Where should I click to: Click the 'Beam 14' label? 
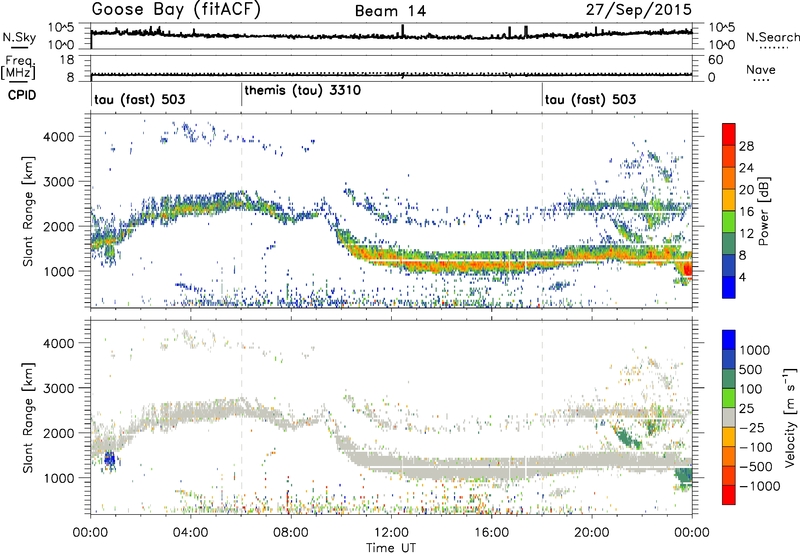(x=390, y=11)
